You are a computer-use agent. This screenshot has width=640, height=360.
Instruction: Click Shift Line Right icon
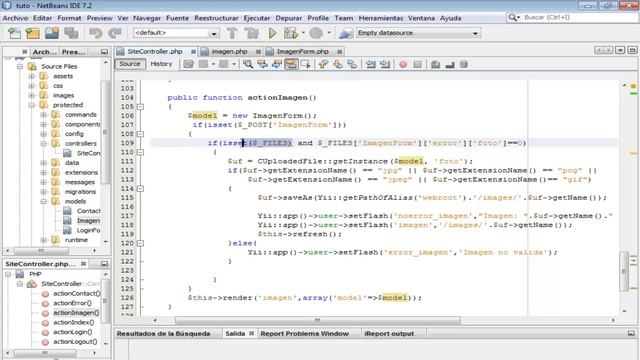click(384, 64)
